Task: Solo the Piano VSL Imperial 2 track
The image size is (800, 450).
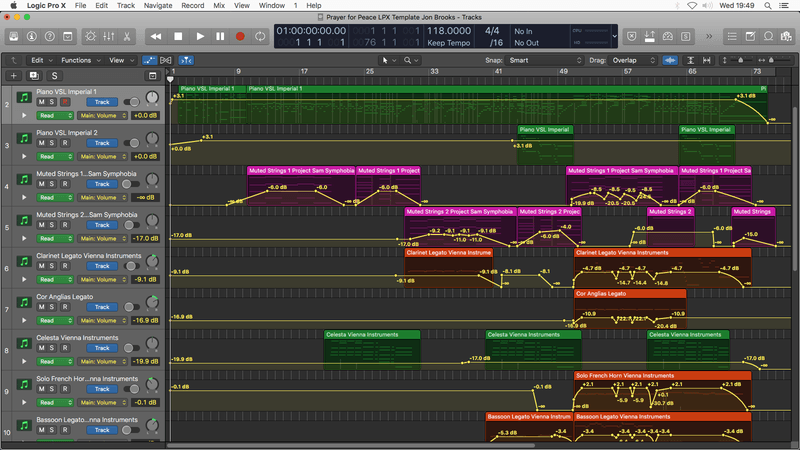Action: point(52,143)
